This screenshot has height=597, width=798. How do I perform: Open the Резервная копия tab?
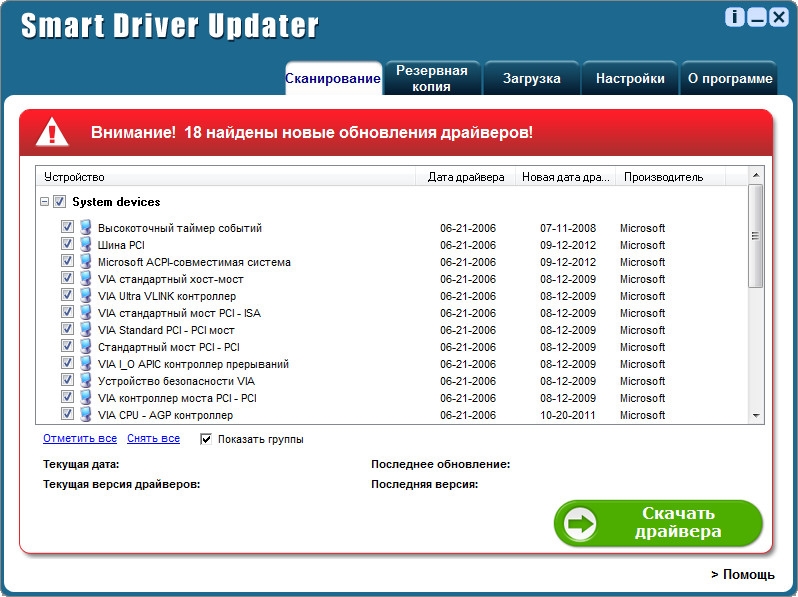[432, 78]
